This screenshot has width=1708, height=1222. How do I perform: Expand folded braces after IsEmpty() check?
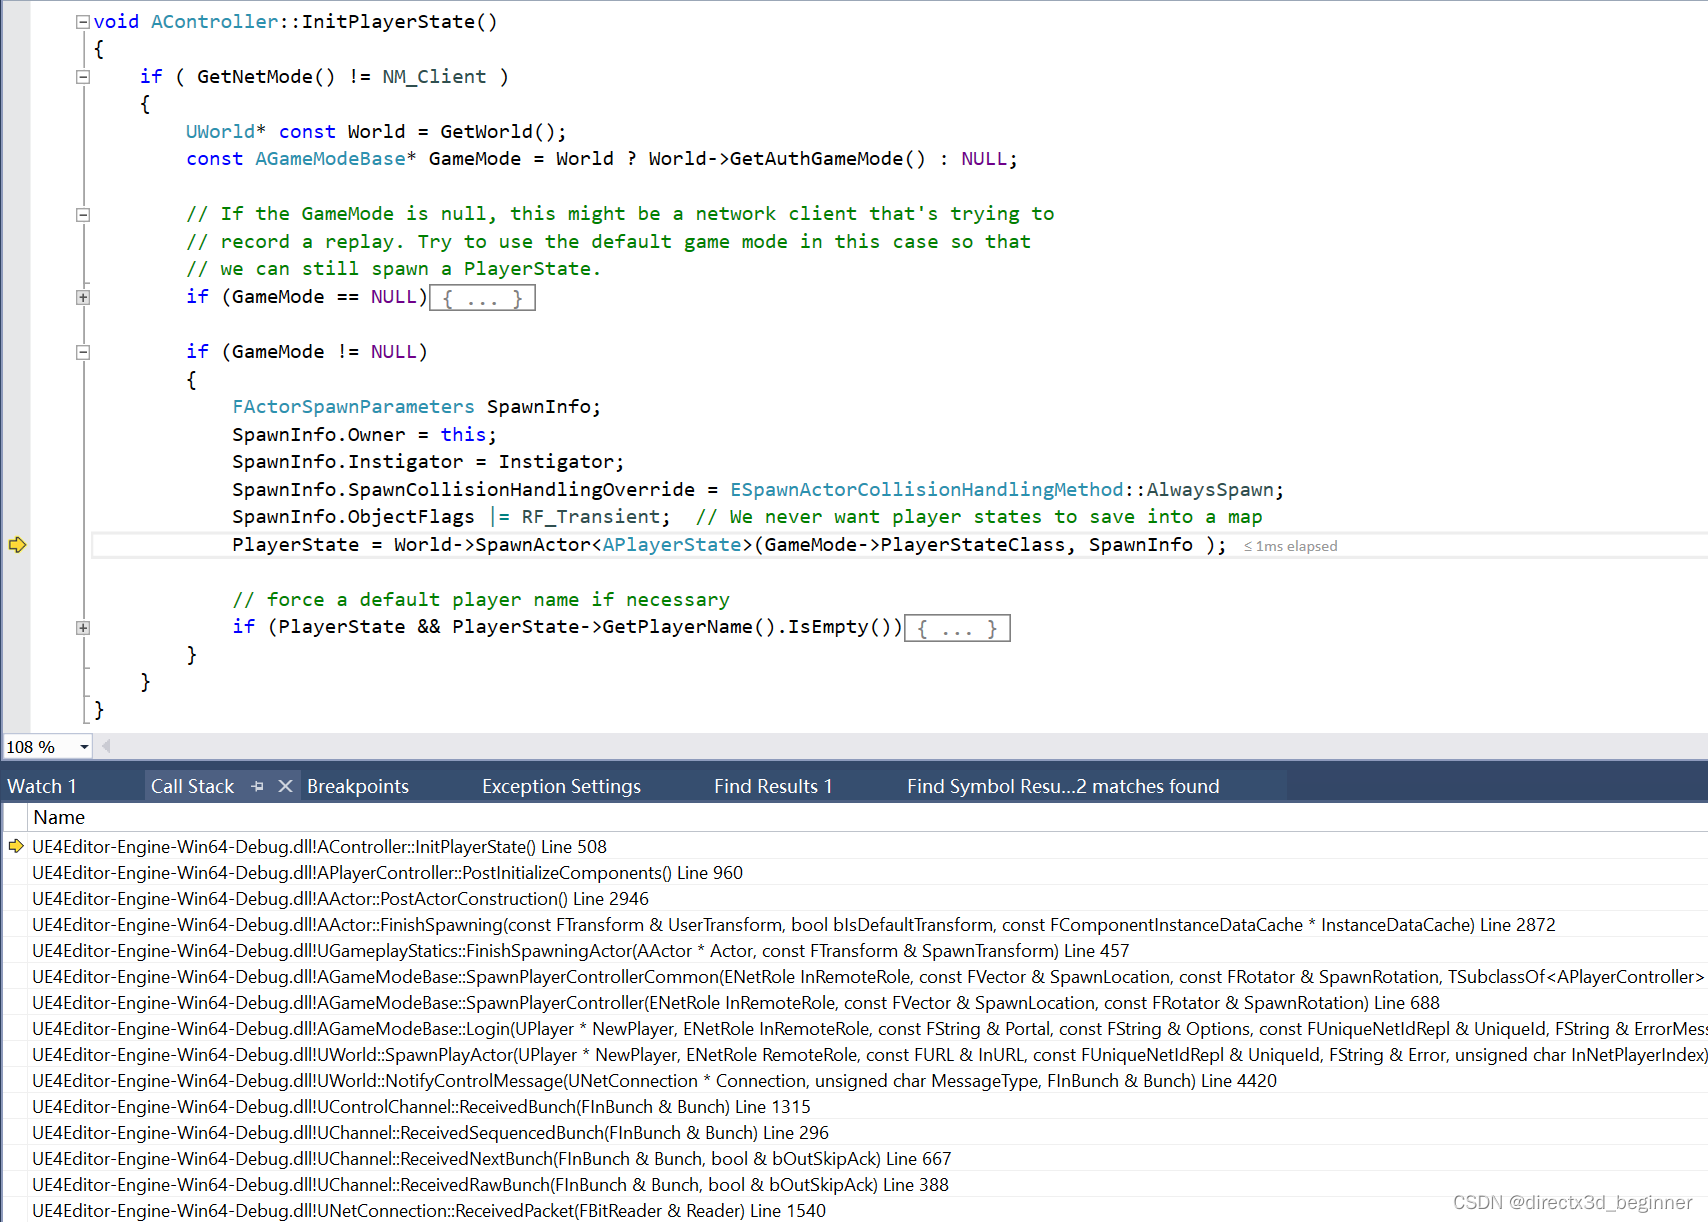[957, 628]
